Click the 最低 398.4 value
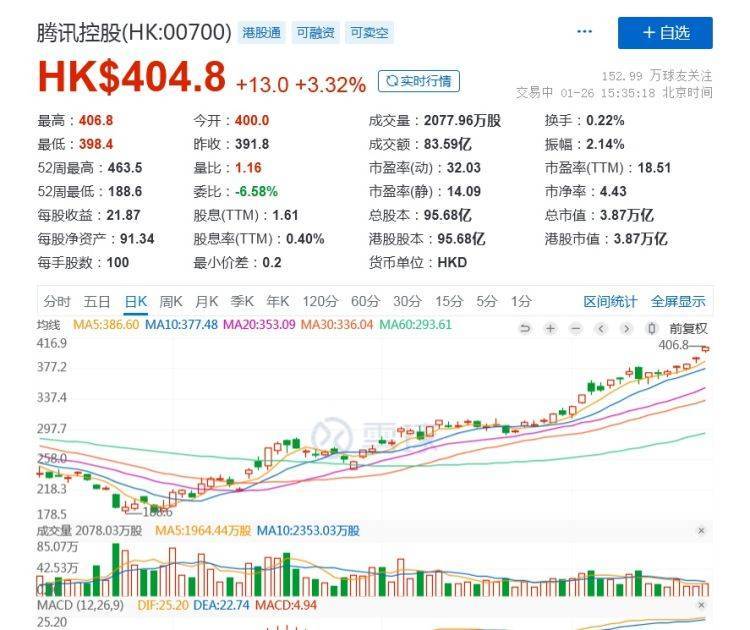 (96, 144)
